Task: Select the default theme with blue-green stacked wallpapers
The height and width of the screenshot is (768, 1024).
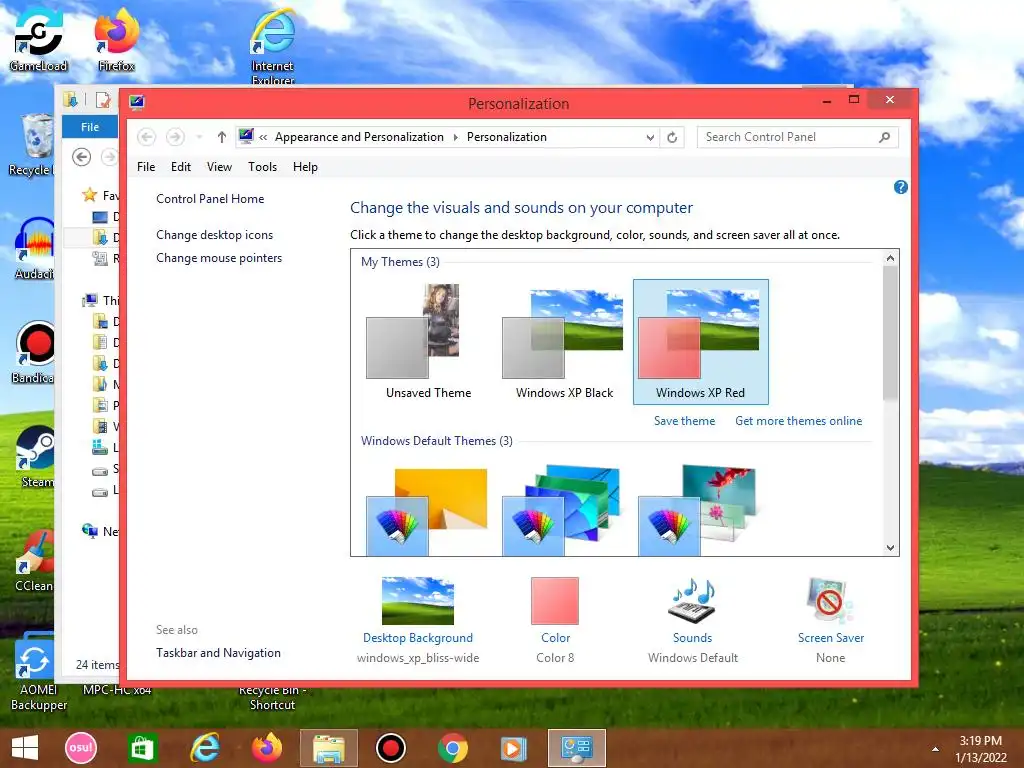Action: pyautogui.click(x=562, y=511)
